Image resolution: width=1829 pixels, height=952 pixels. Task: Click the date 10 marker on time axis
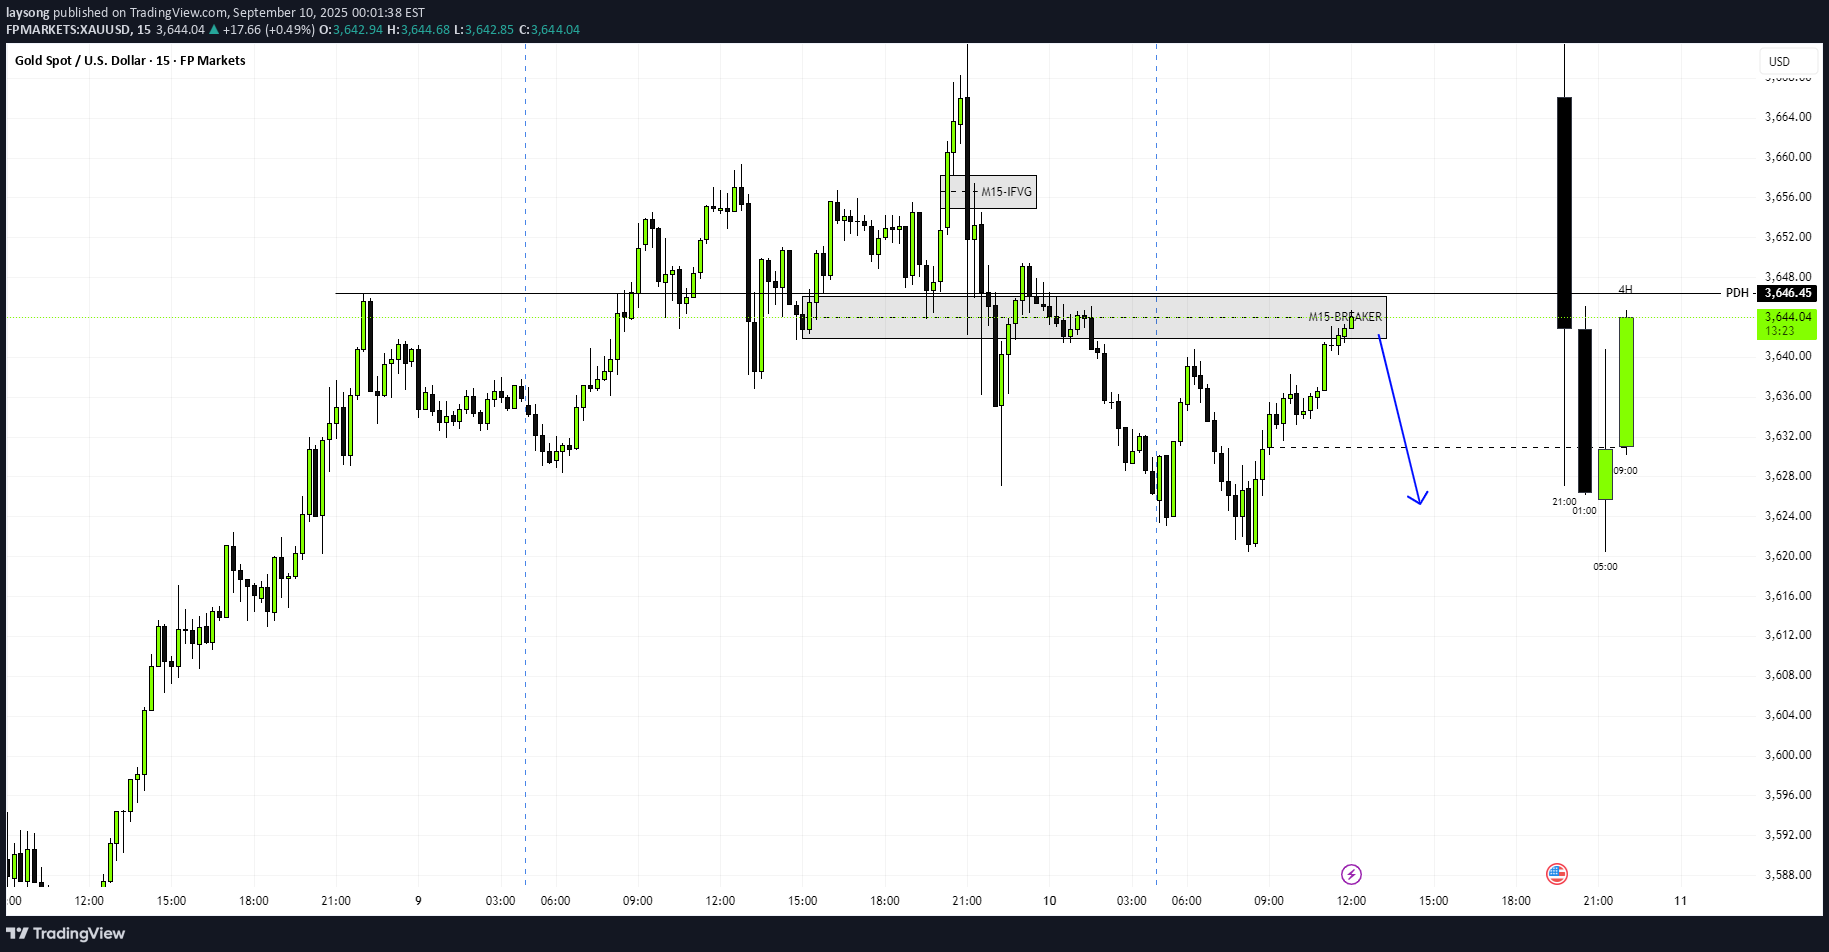[1049, 901]
